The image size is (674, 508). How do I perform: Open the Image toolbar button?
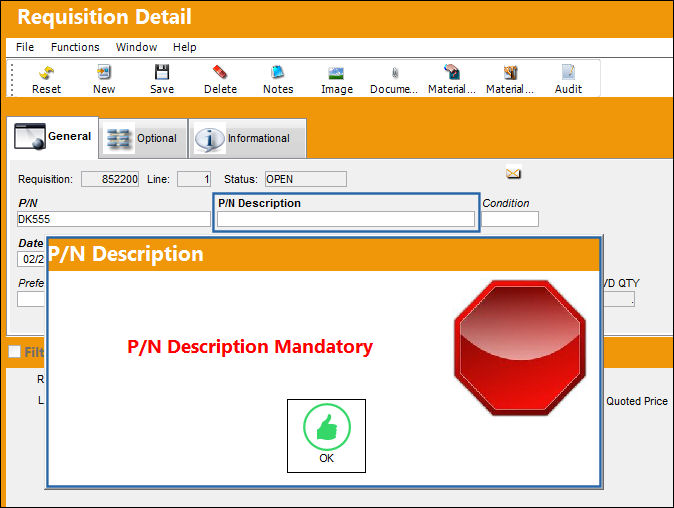click(337, 79)
